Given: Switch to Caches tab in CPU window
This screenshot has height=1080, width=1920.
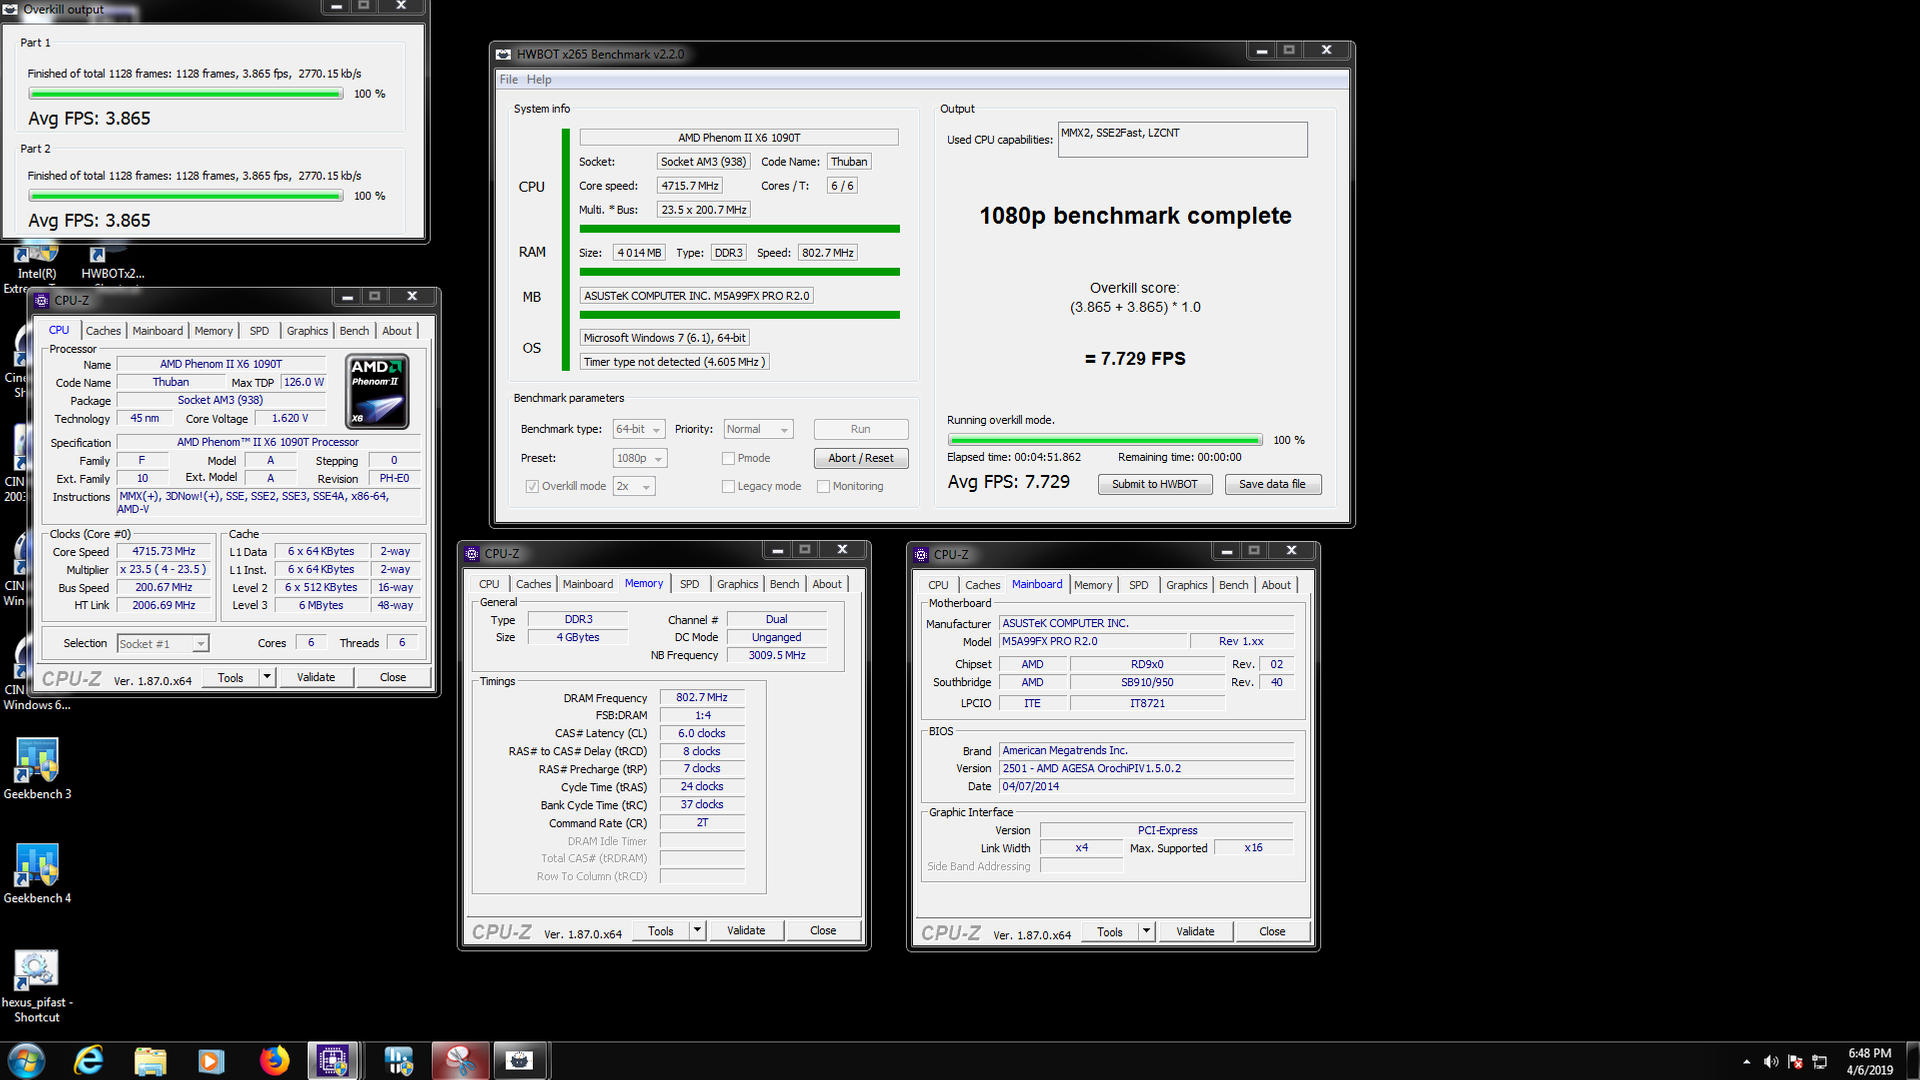Looking at the screenshot, I should coord(103,331).
